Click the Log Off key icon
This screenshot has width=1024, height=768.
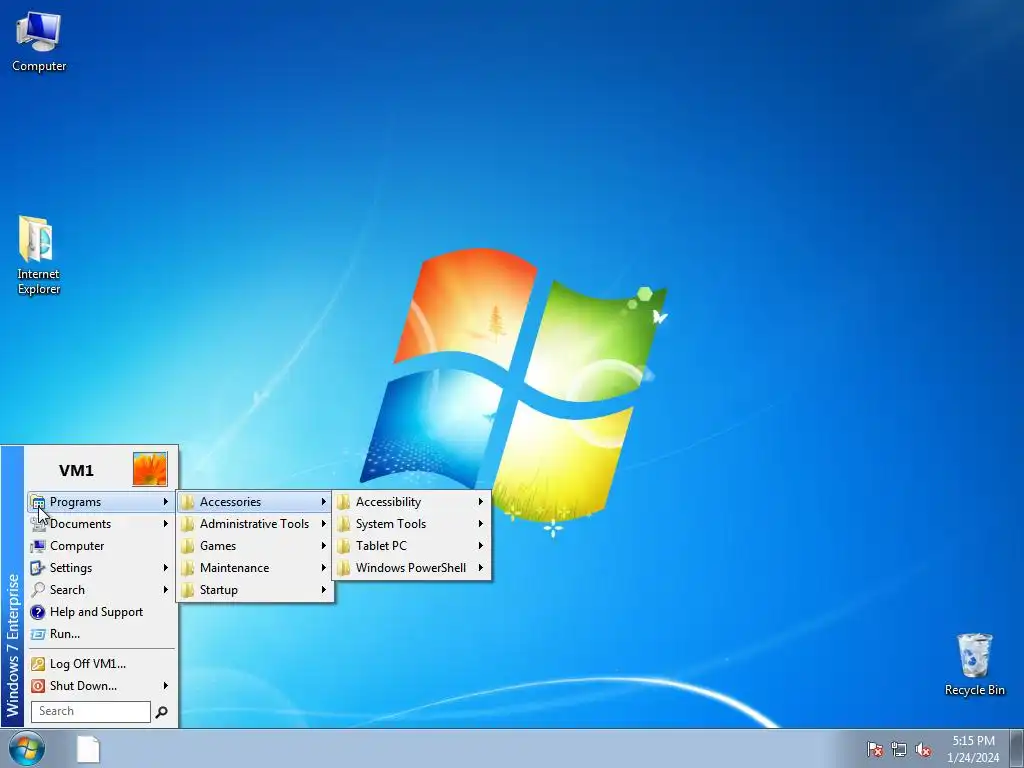tap(38, 664)
